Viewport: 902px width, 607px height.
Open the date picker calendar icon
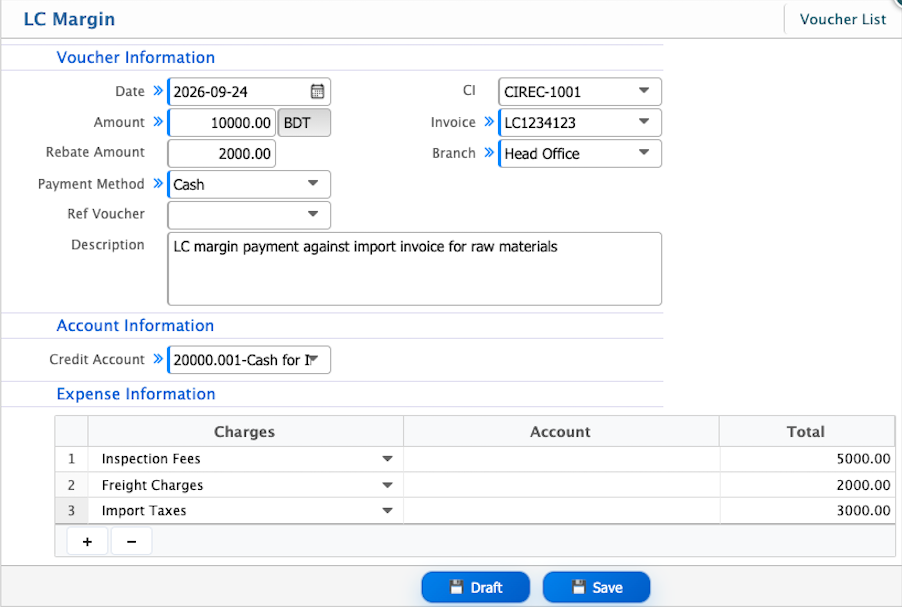click(318, 91)
